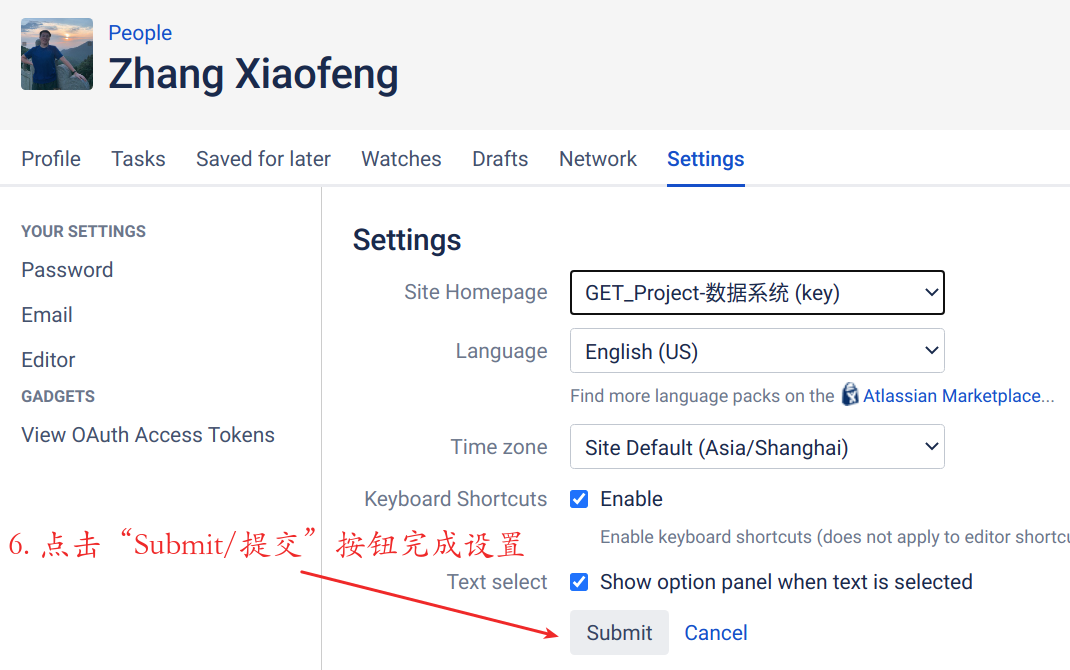Expand the Language dropdown

click(x=757, y=351)
